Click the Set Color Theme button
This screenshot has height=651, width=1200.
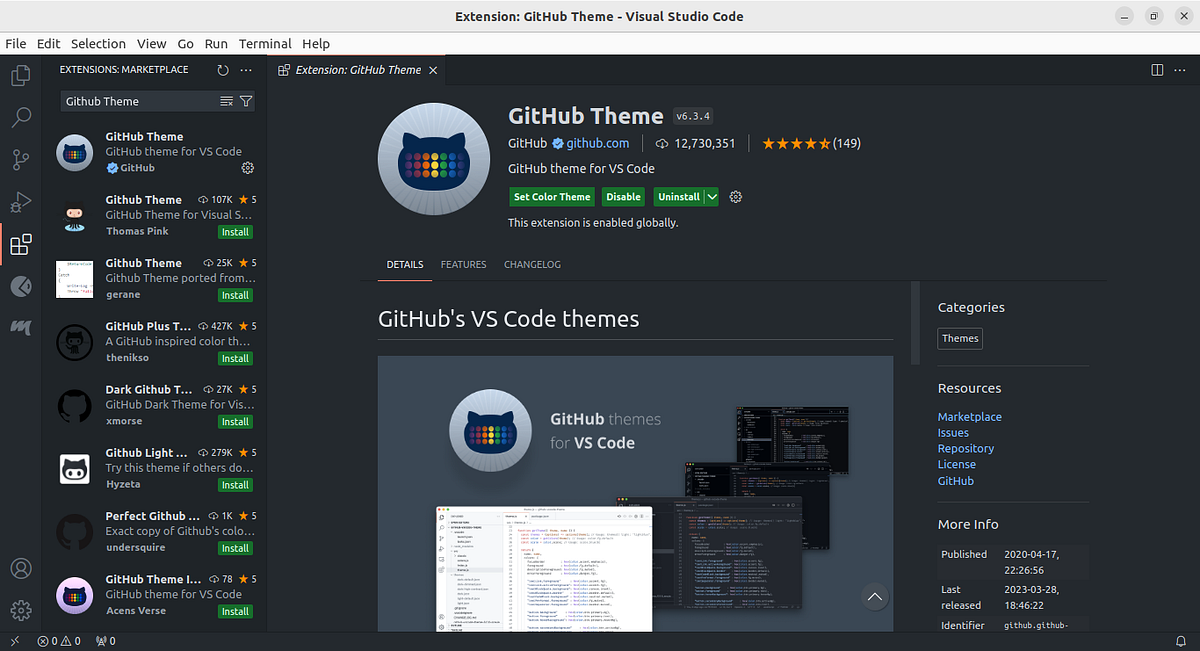551,196
